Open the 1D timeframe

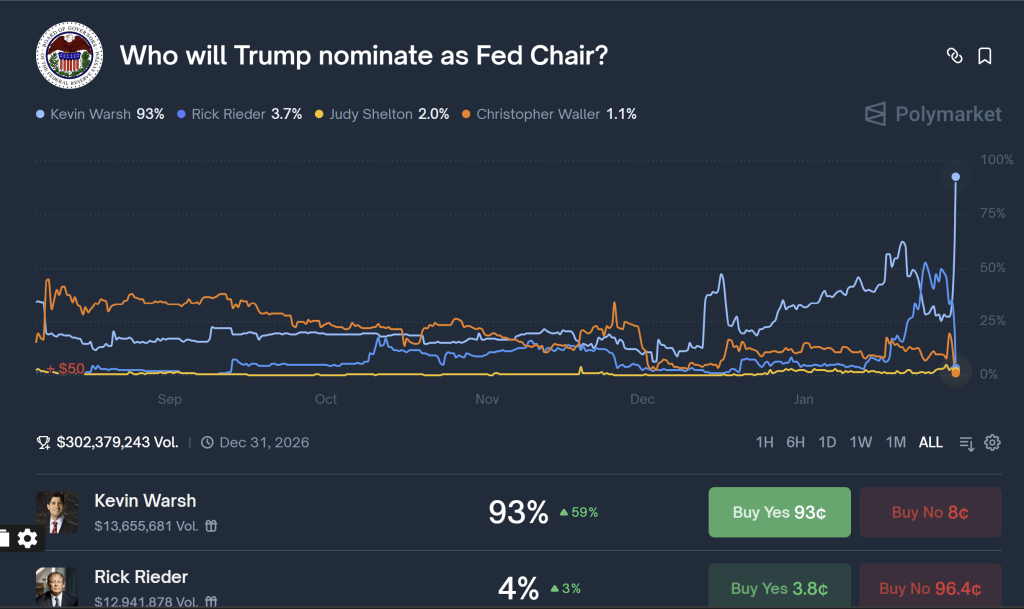[x=827, y=441]
